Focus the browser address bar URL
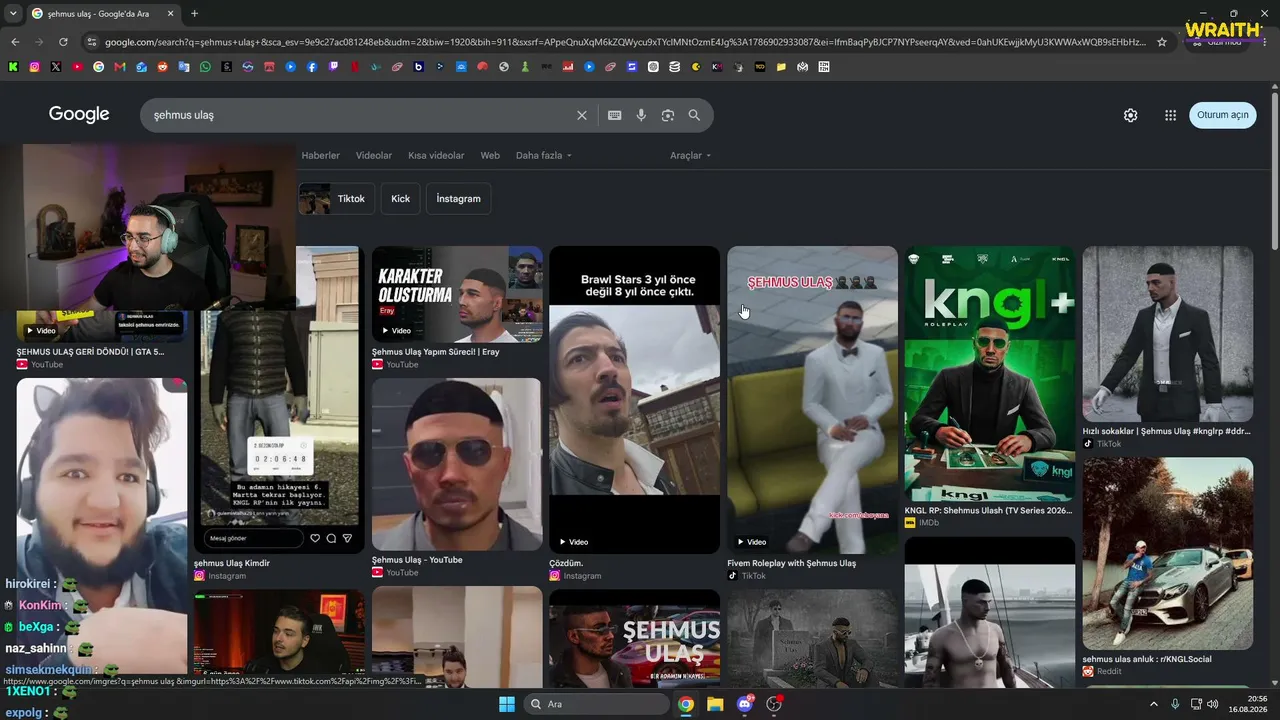 (x=625, y=42)
